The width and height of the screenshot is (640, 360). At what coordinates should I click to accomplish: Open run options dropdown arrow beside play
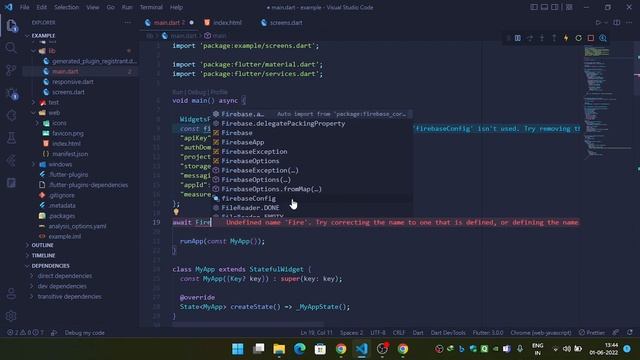[x=606, y=22]
